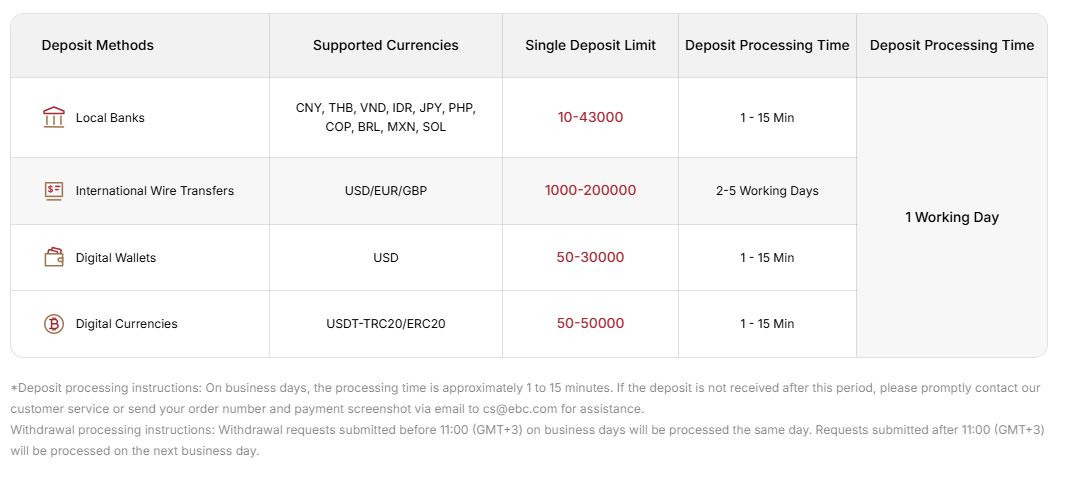Click the Local Banks bank icon
The width and height of the screenshot is (1065, 488).
(53, 117)
